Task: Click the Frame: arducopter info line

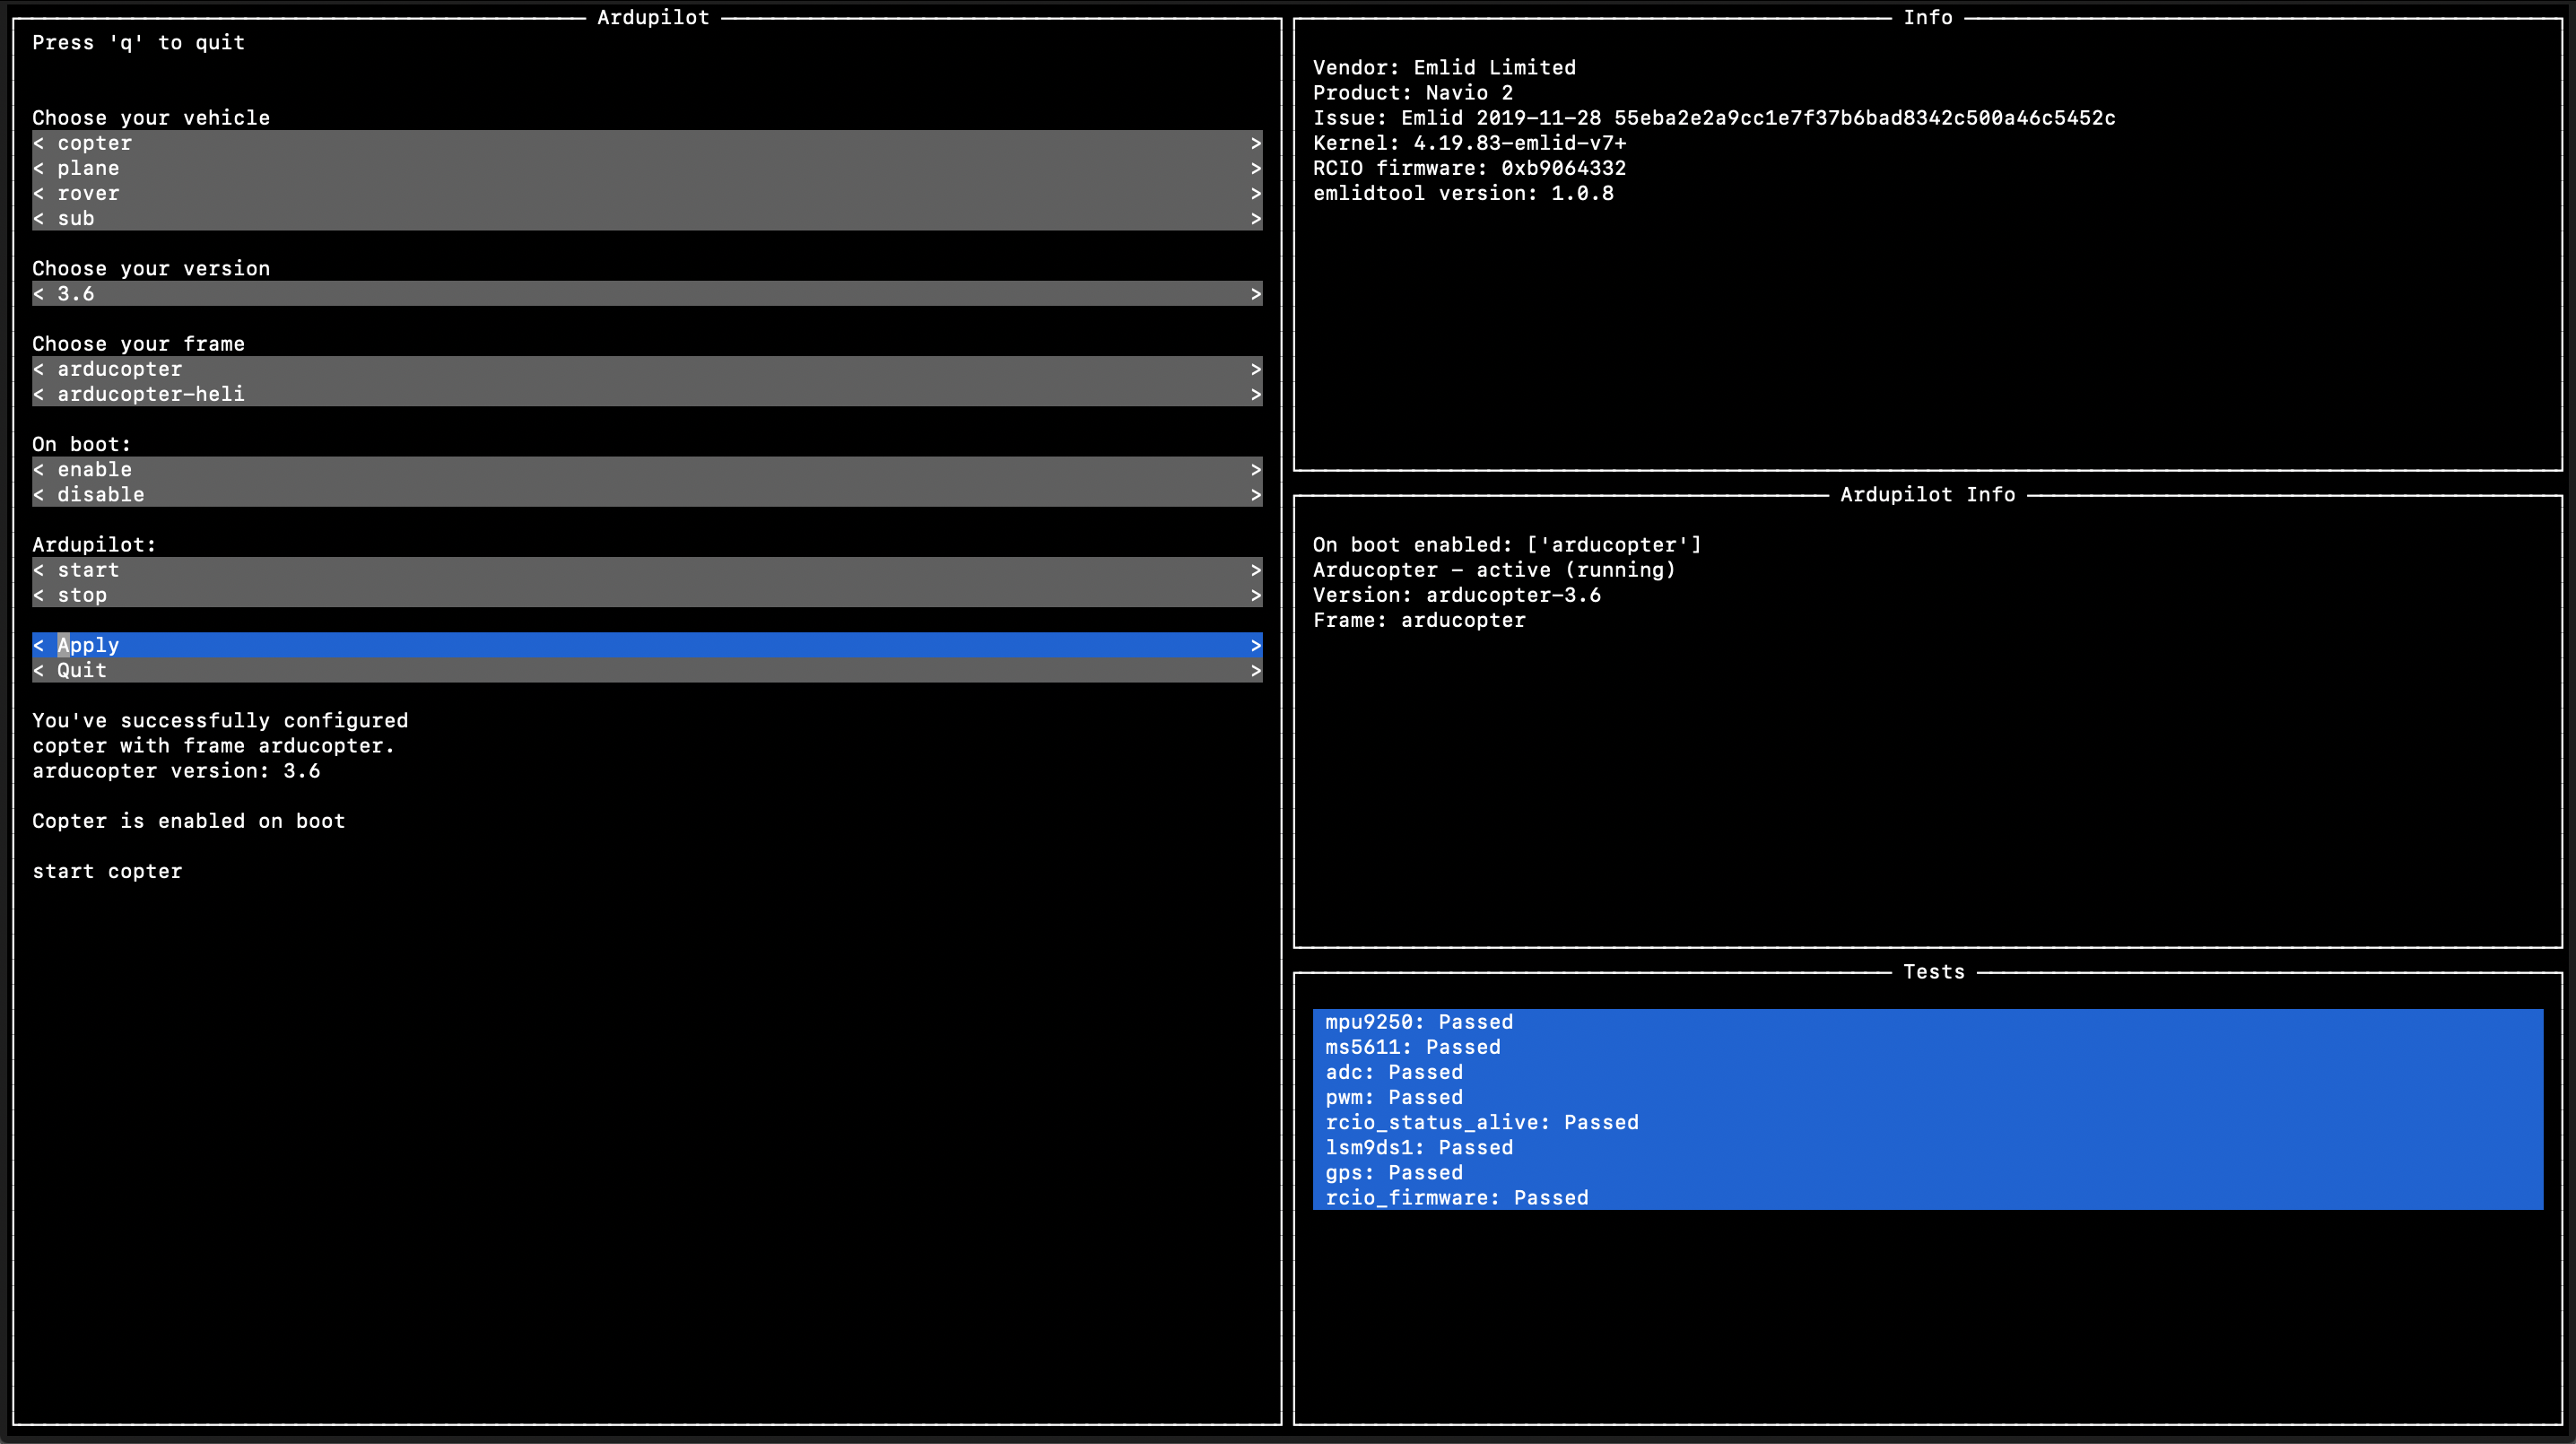Action: point(1419,620)
